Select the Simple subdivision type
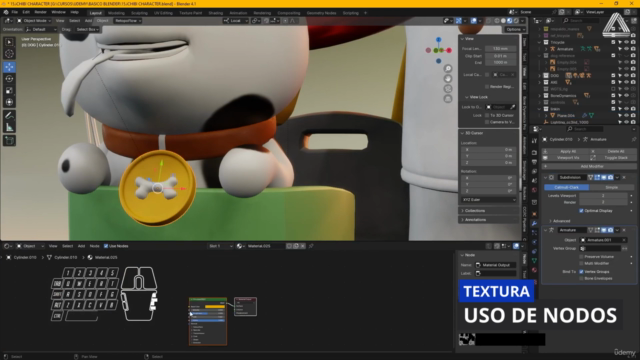Viewport: 640px width, 360px height. 611,187
